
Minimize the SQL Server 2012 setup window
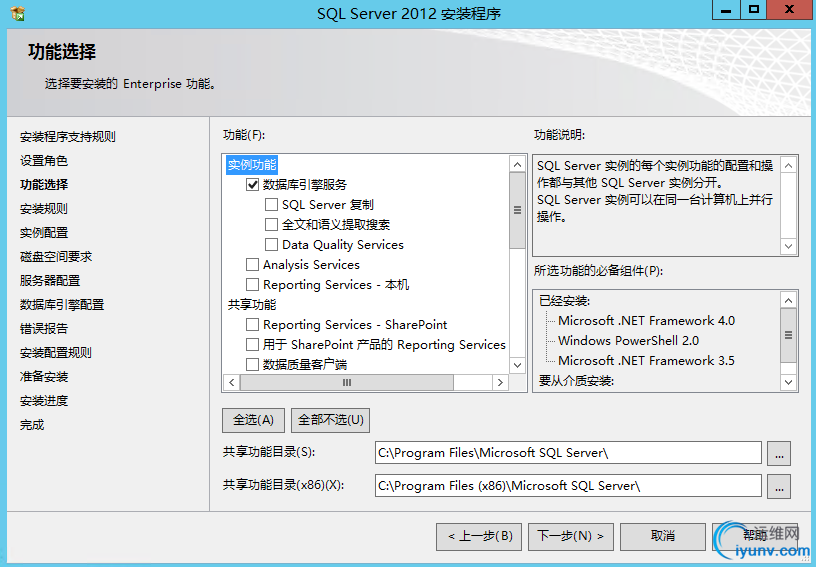[x=726, y=9]
